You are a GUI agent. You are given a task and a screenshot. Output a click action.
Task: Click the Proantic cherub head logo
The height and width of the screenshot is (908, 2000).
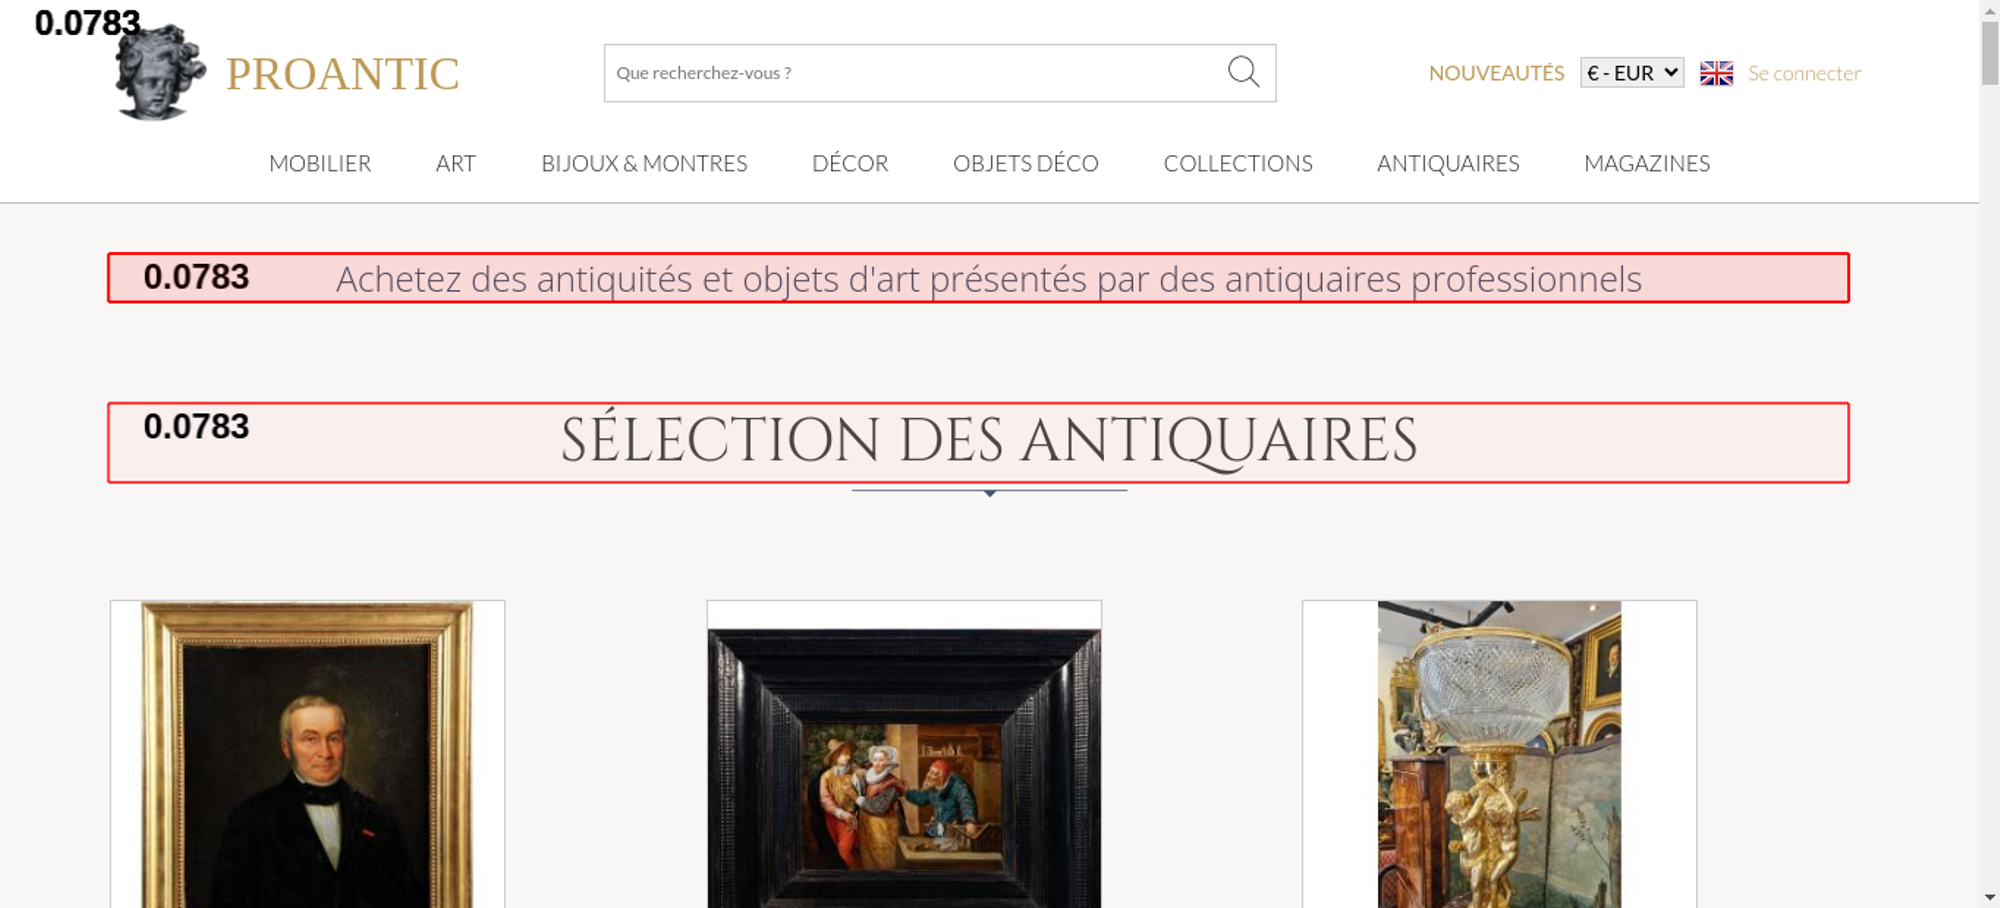tap(160, 72)
